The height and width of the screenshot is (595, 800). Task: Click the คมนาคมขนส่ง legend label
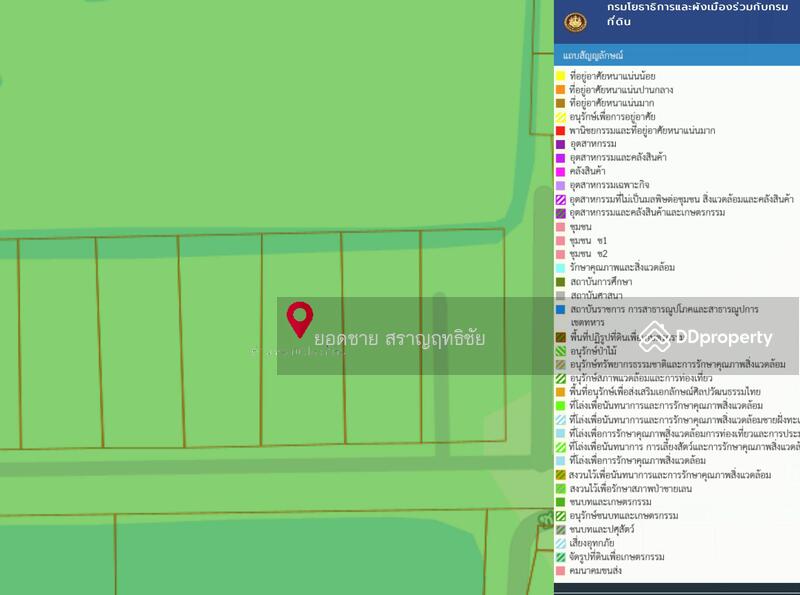click(x=595, y=571)
